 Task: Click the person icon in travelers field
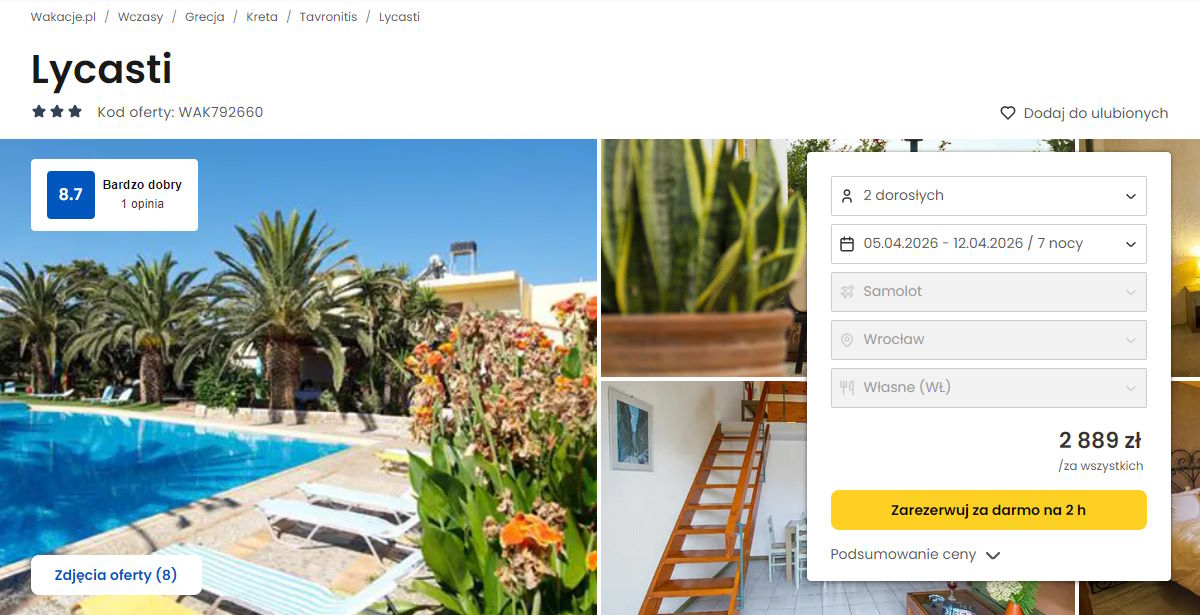click(847, 196)
